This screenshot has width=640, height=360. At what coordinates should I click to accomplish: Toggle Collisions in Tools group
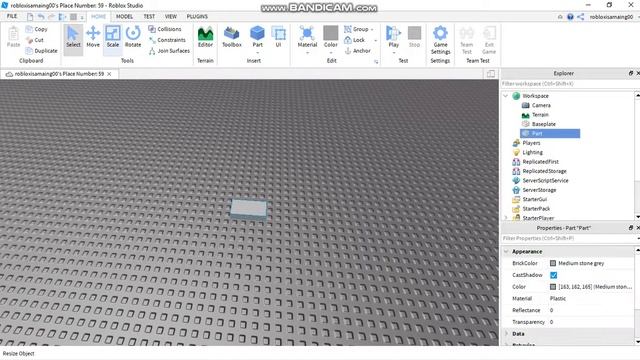click(x=164, y=29)
